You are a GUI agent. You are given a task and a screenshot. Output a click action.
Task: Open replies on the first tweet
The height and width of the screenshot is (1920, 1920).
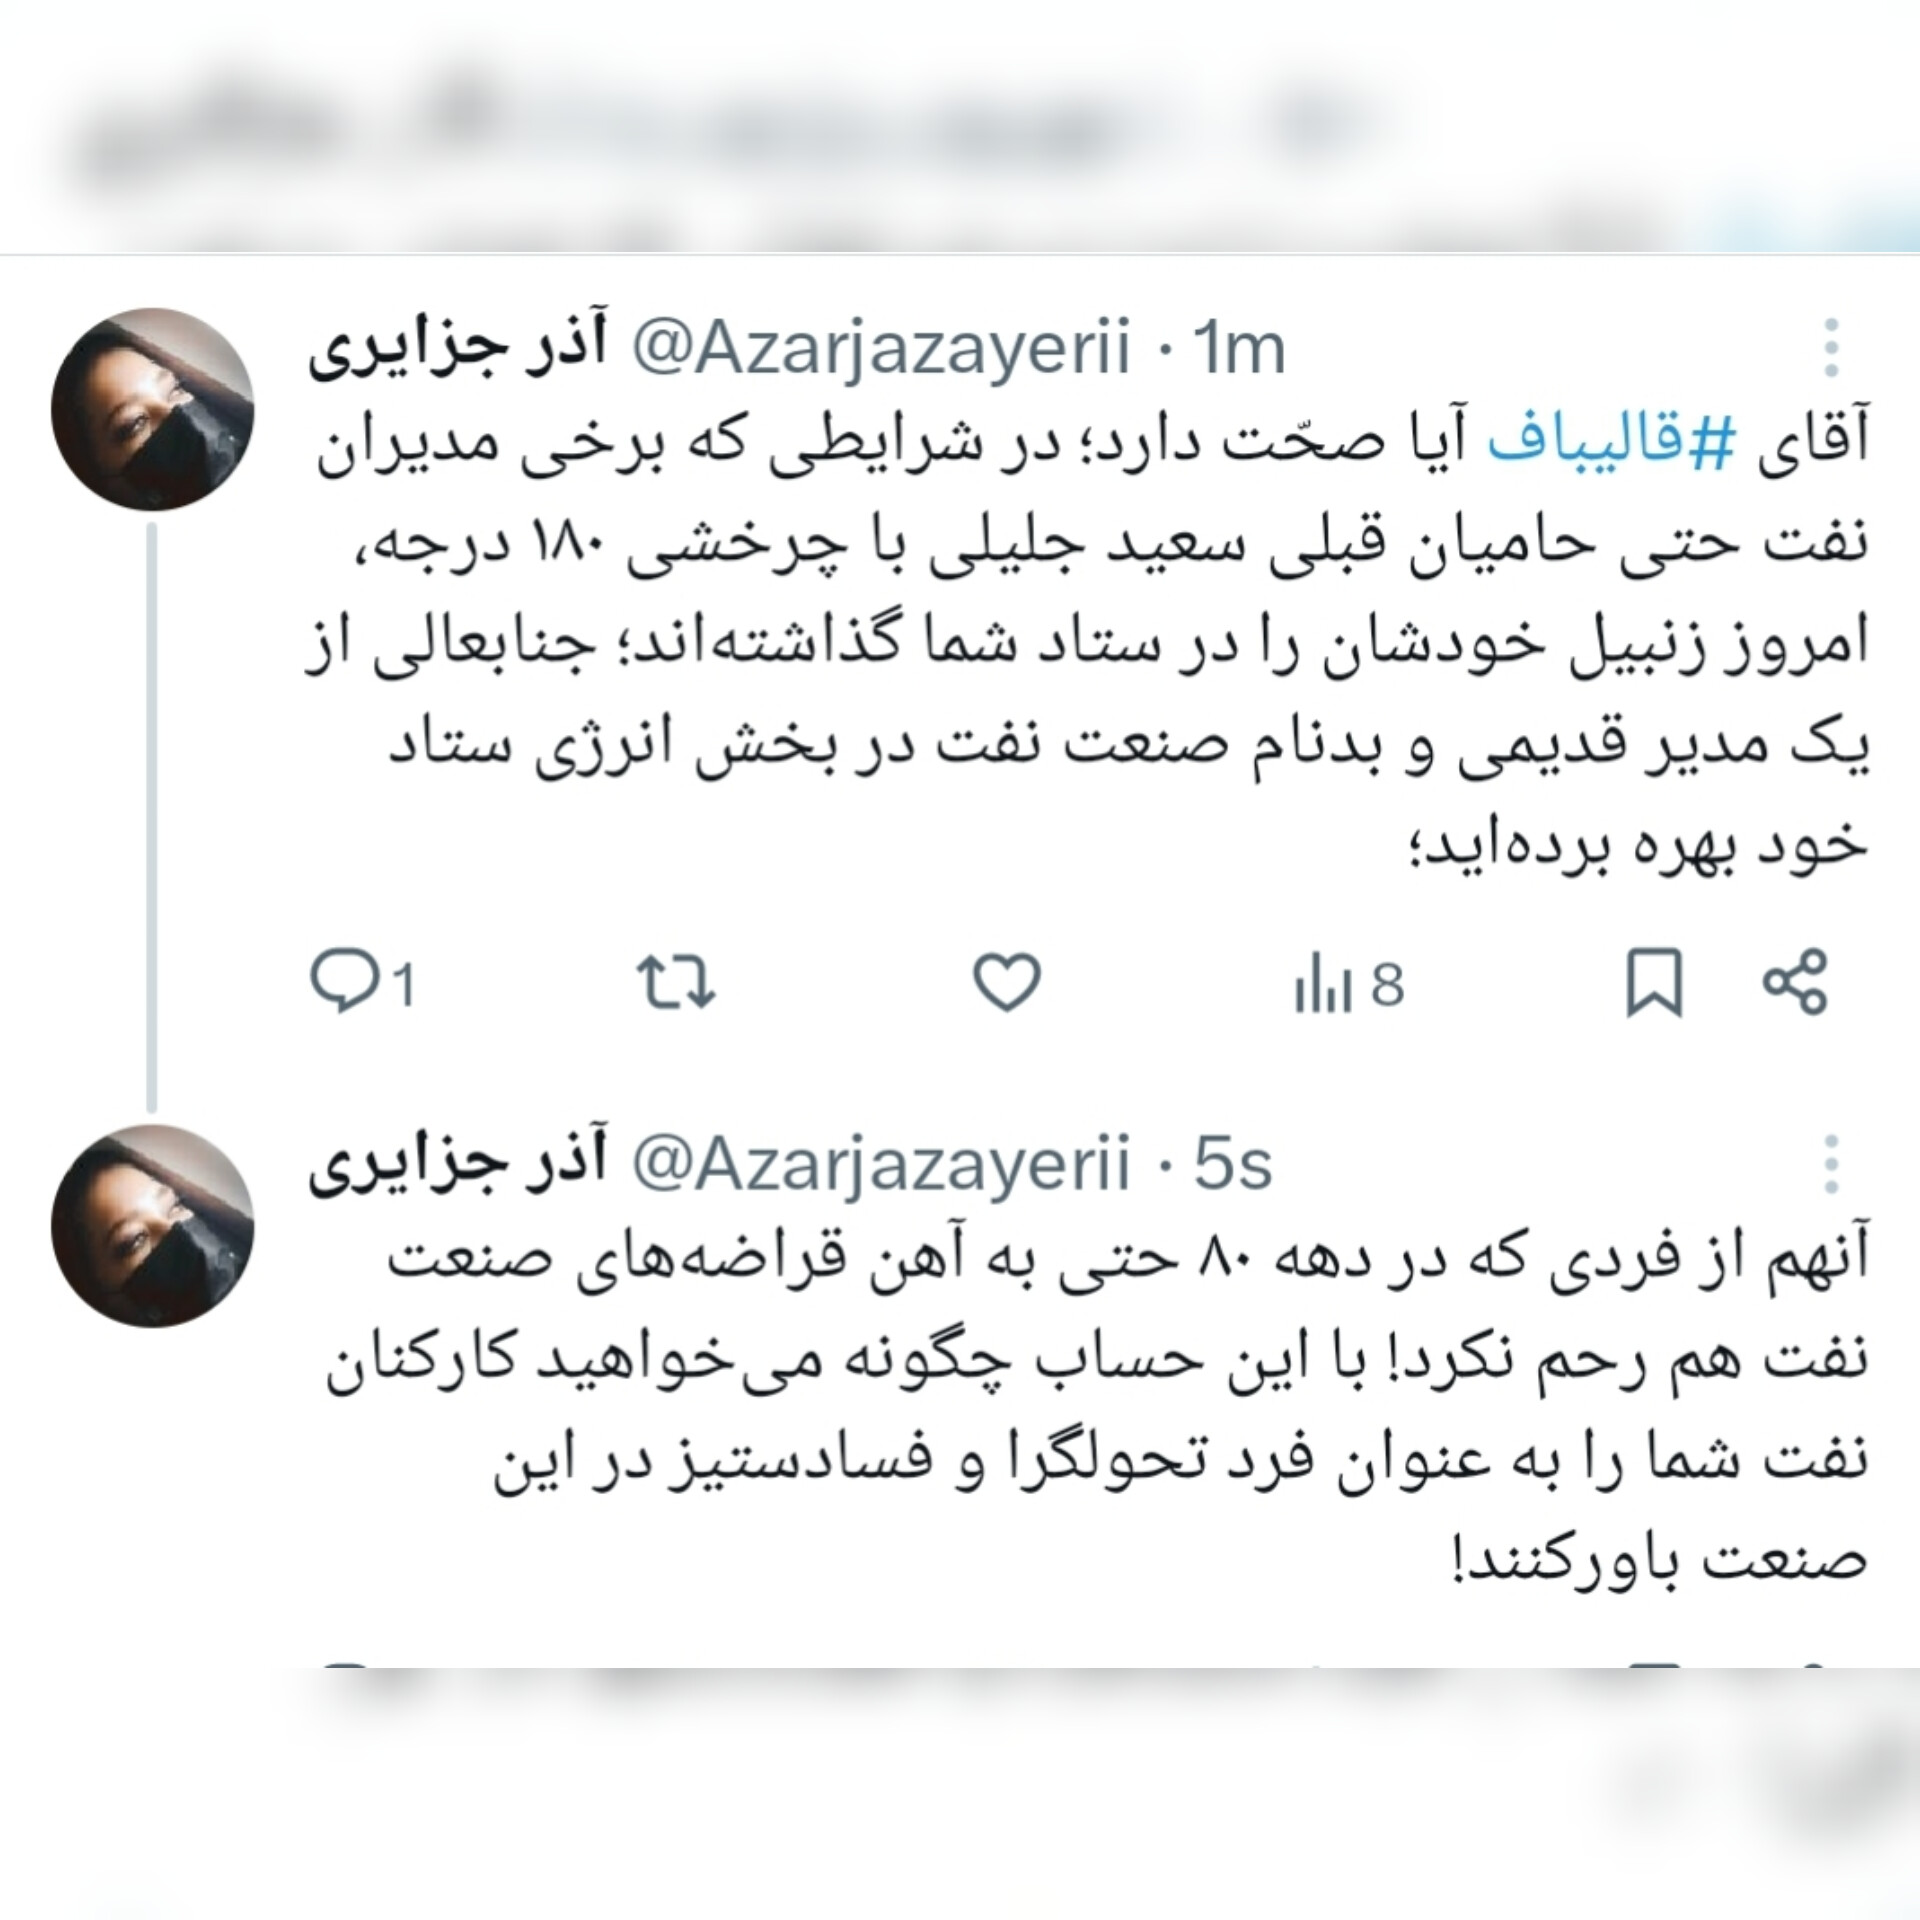[362, 982]
